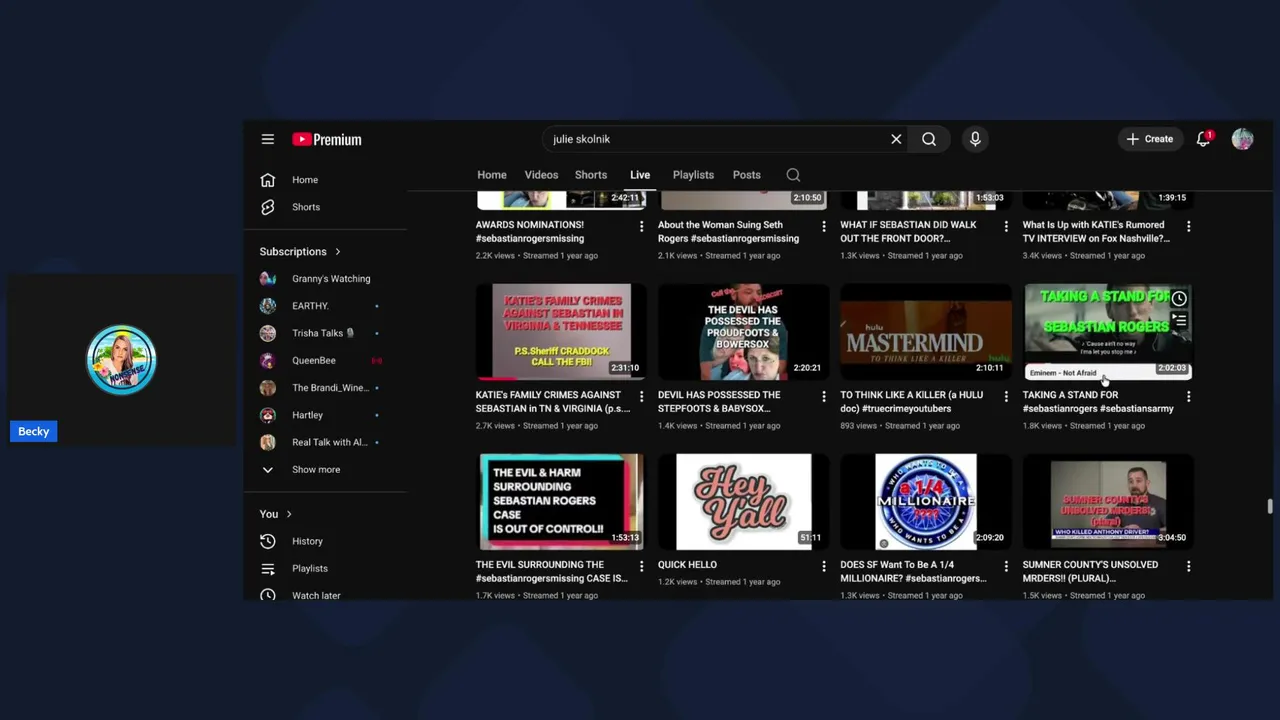Open the History icon in sidebar
Viewport: 1280px width, 720px height.
pyautogui.click(x=268, y=541)
